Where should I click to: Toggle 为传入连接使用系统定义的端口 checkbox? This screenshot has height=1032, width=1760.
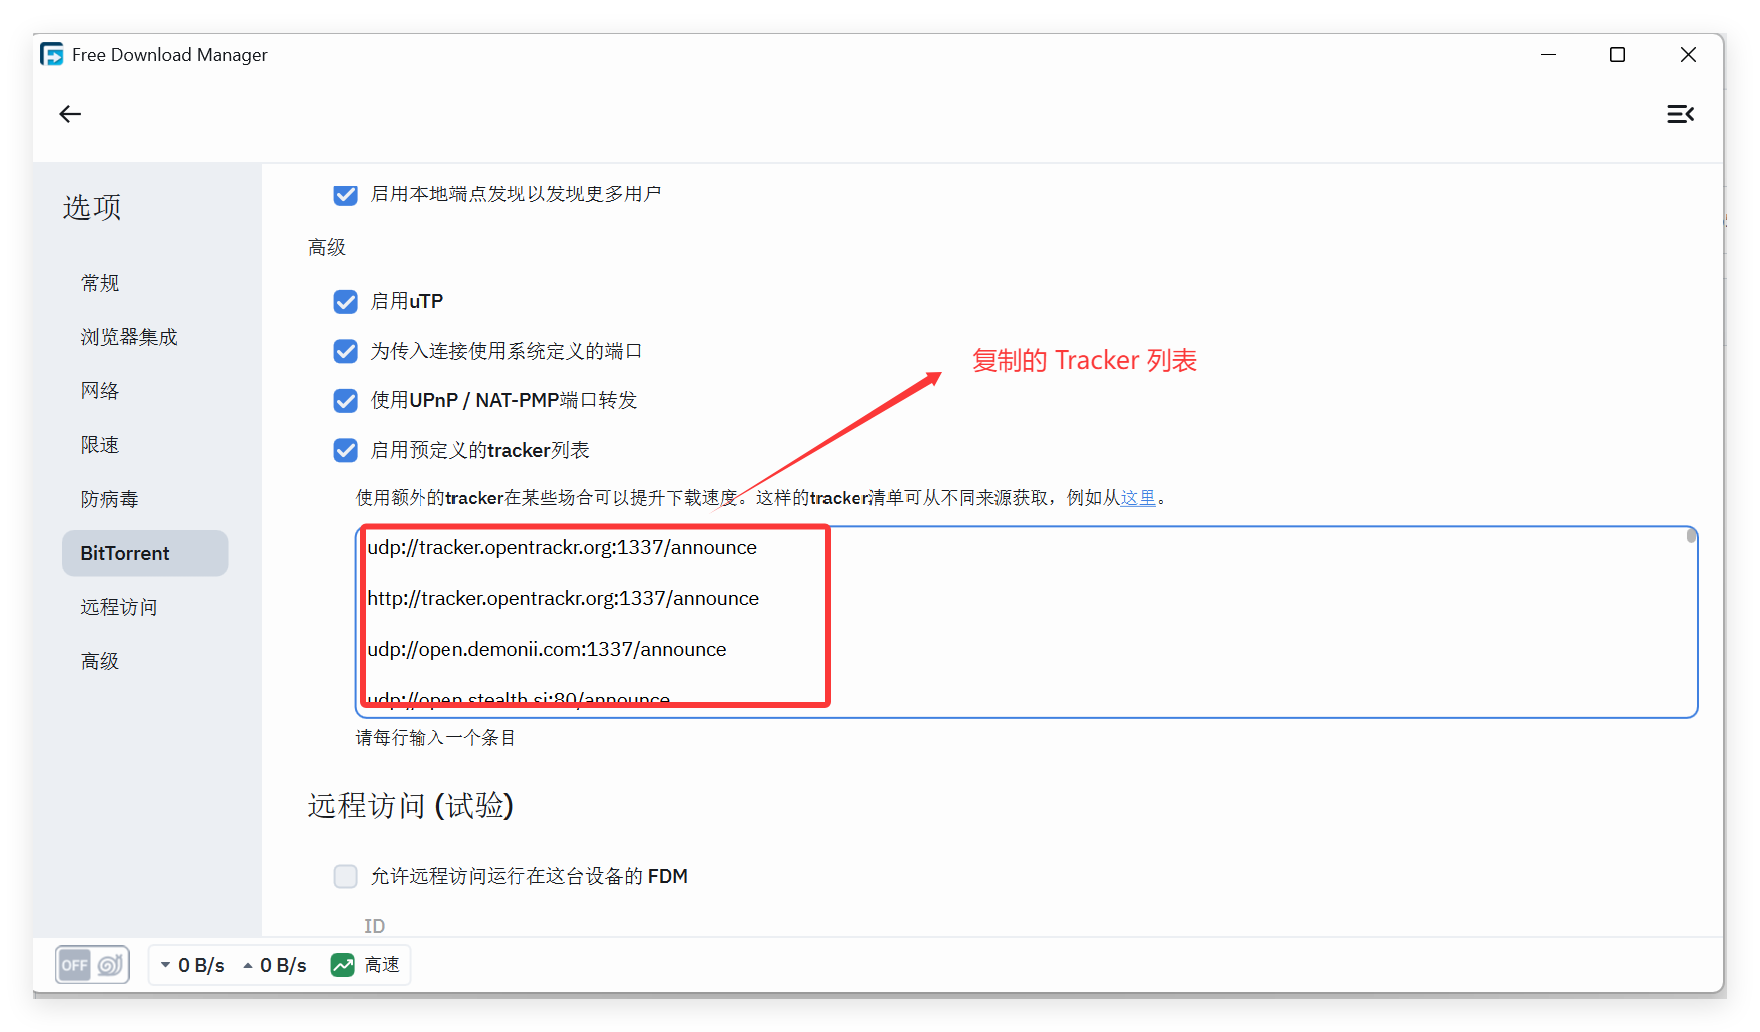pyautogui.click(x=345, y=351)
